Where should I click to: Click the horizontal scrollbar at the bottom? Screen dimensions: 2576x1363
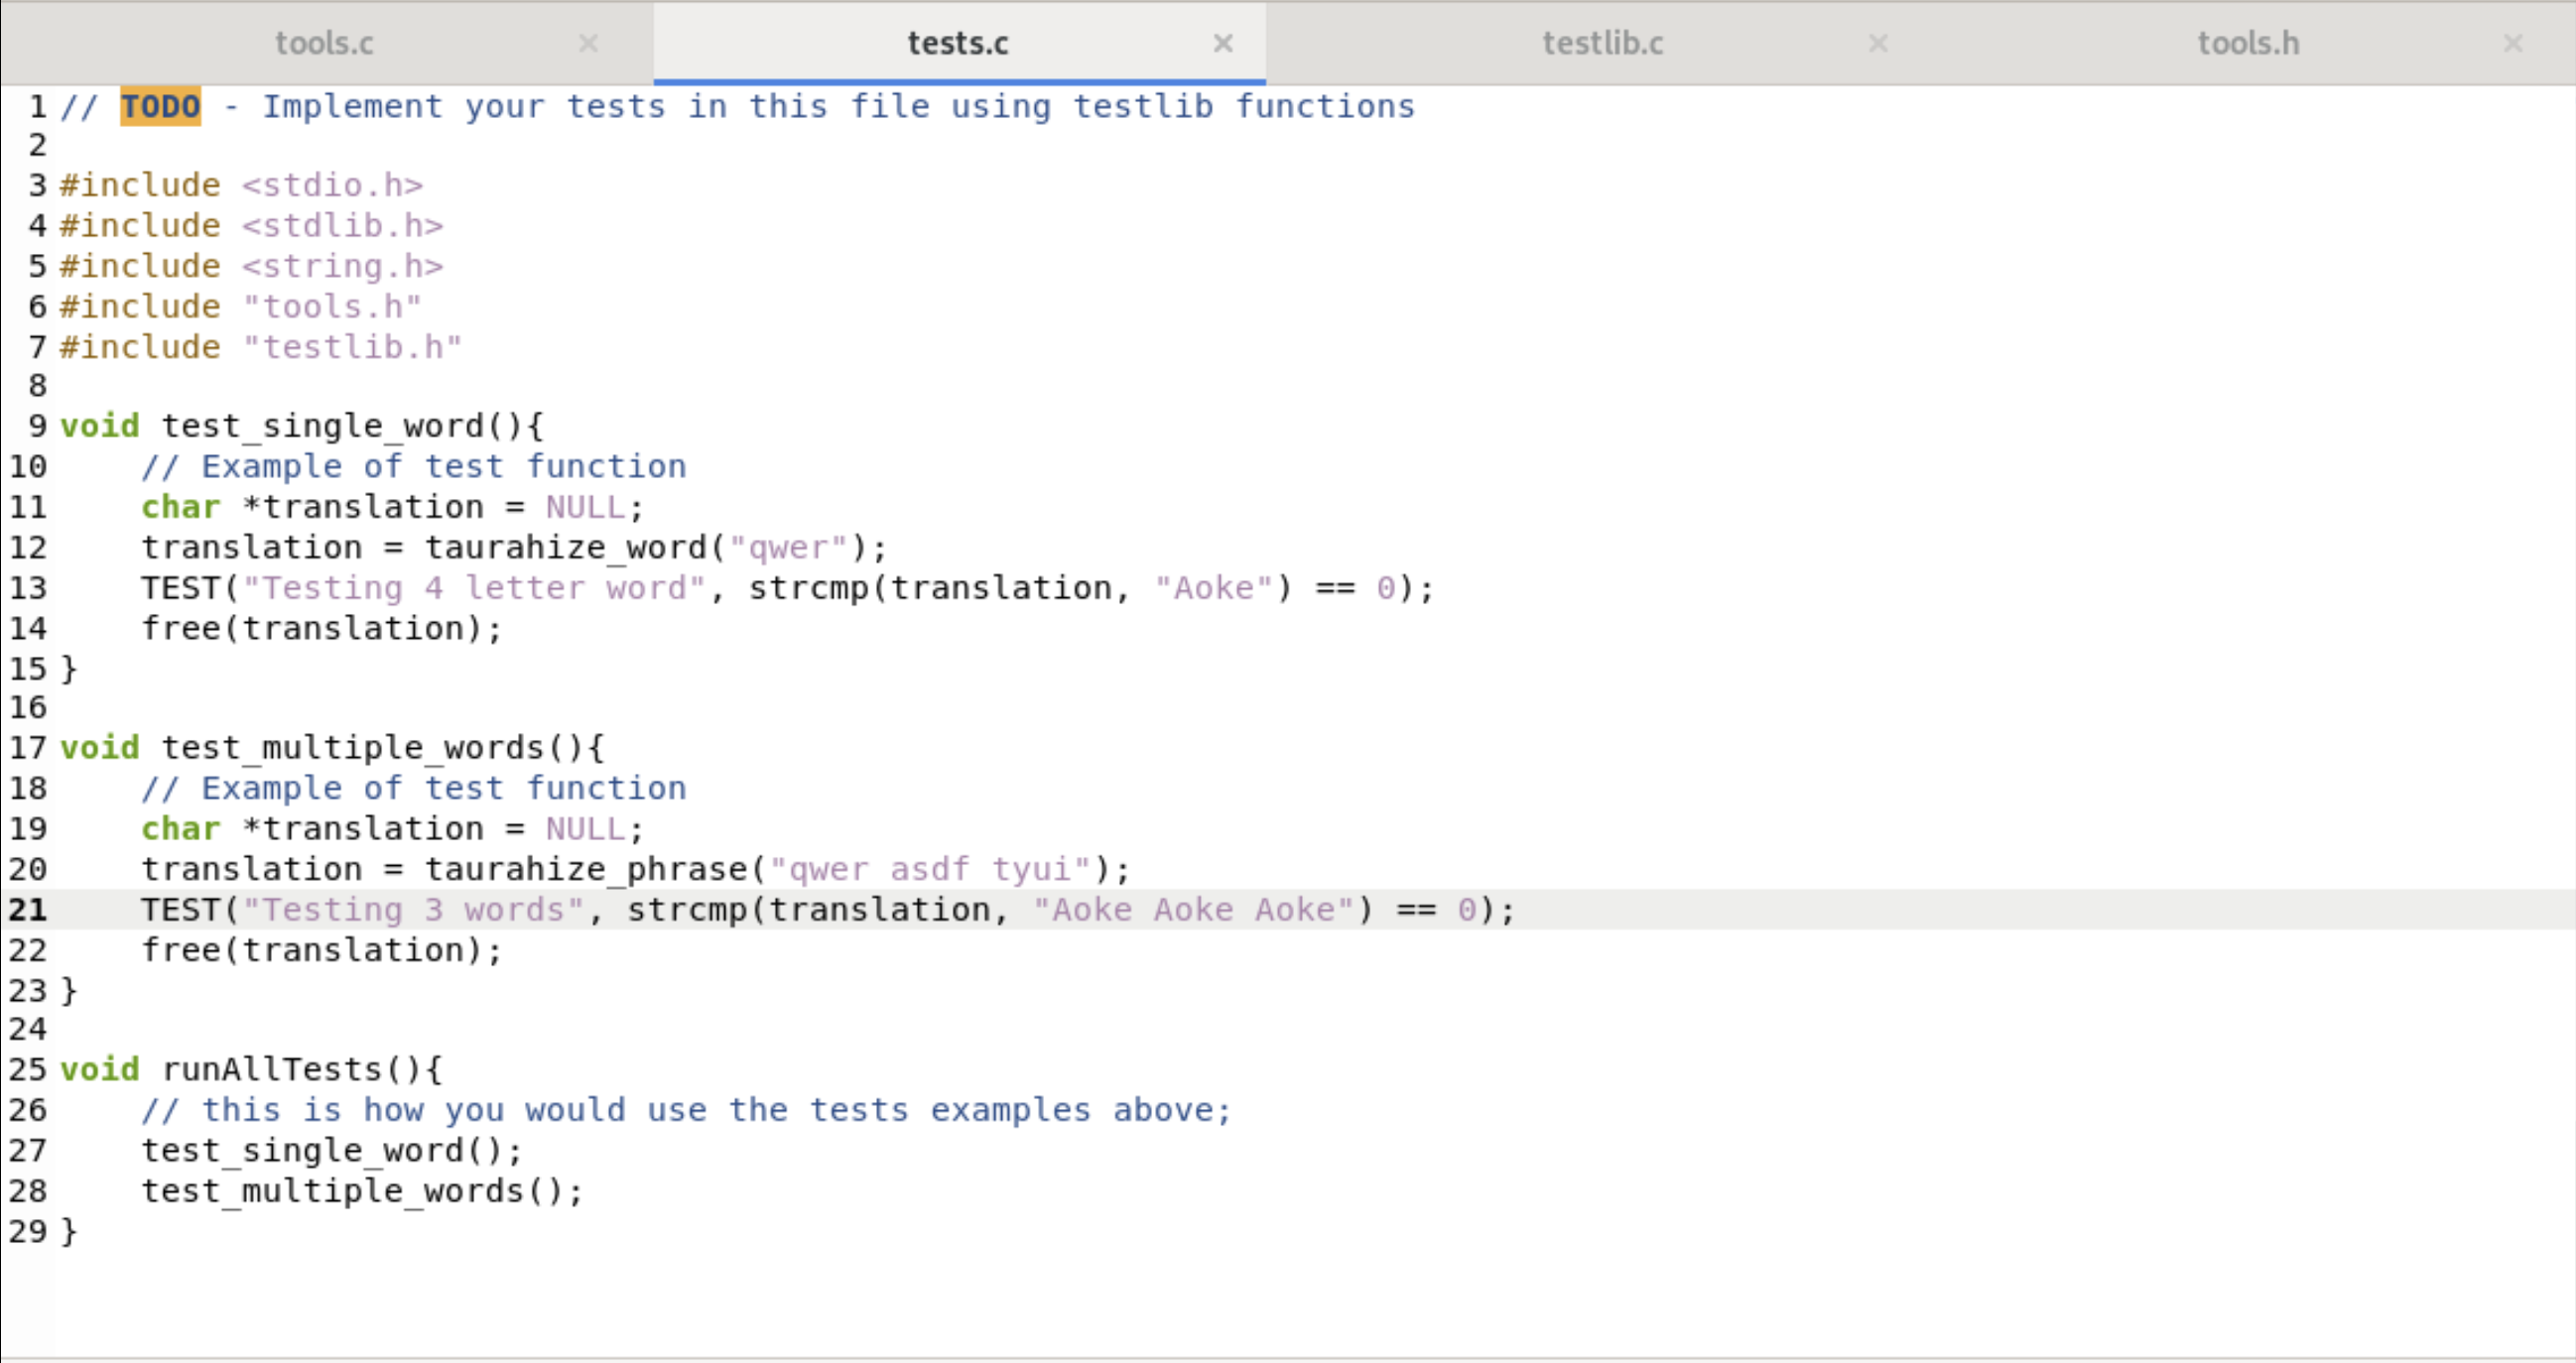click(1288, 1356)
